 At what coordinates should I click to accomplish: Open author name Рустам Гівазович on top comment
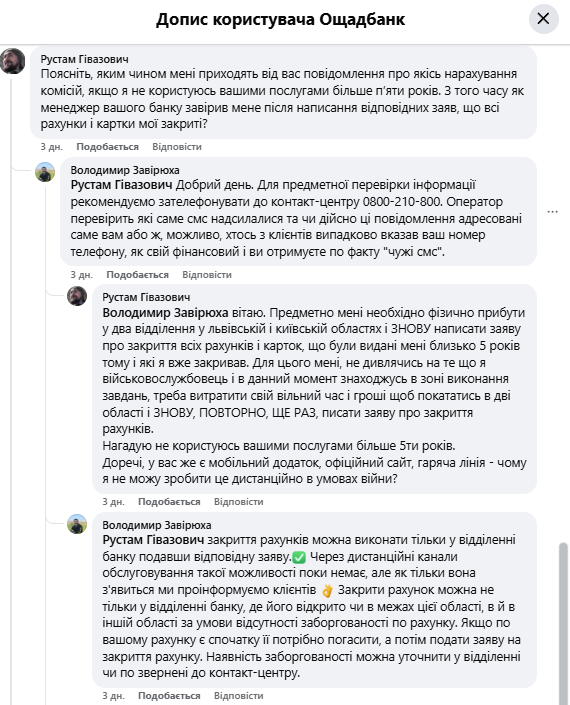(85, 59)
